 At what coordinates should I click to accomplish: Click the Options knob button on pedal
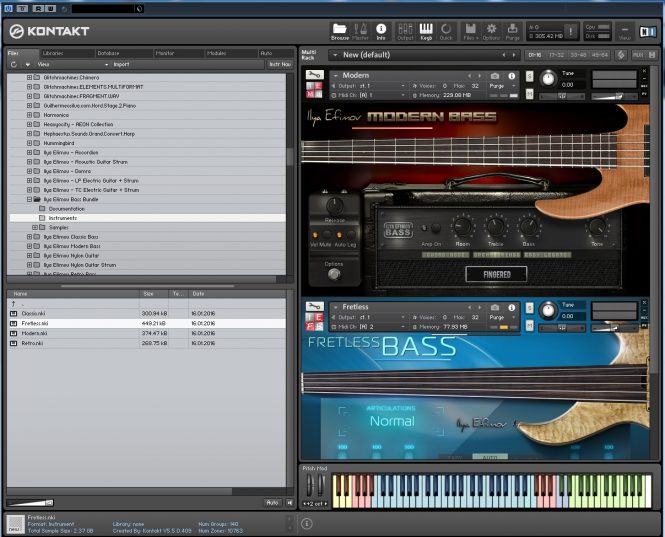[334, 274]
